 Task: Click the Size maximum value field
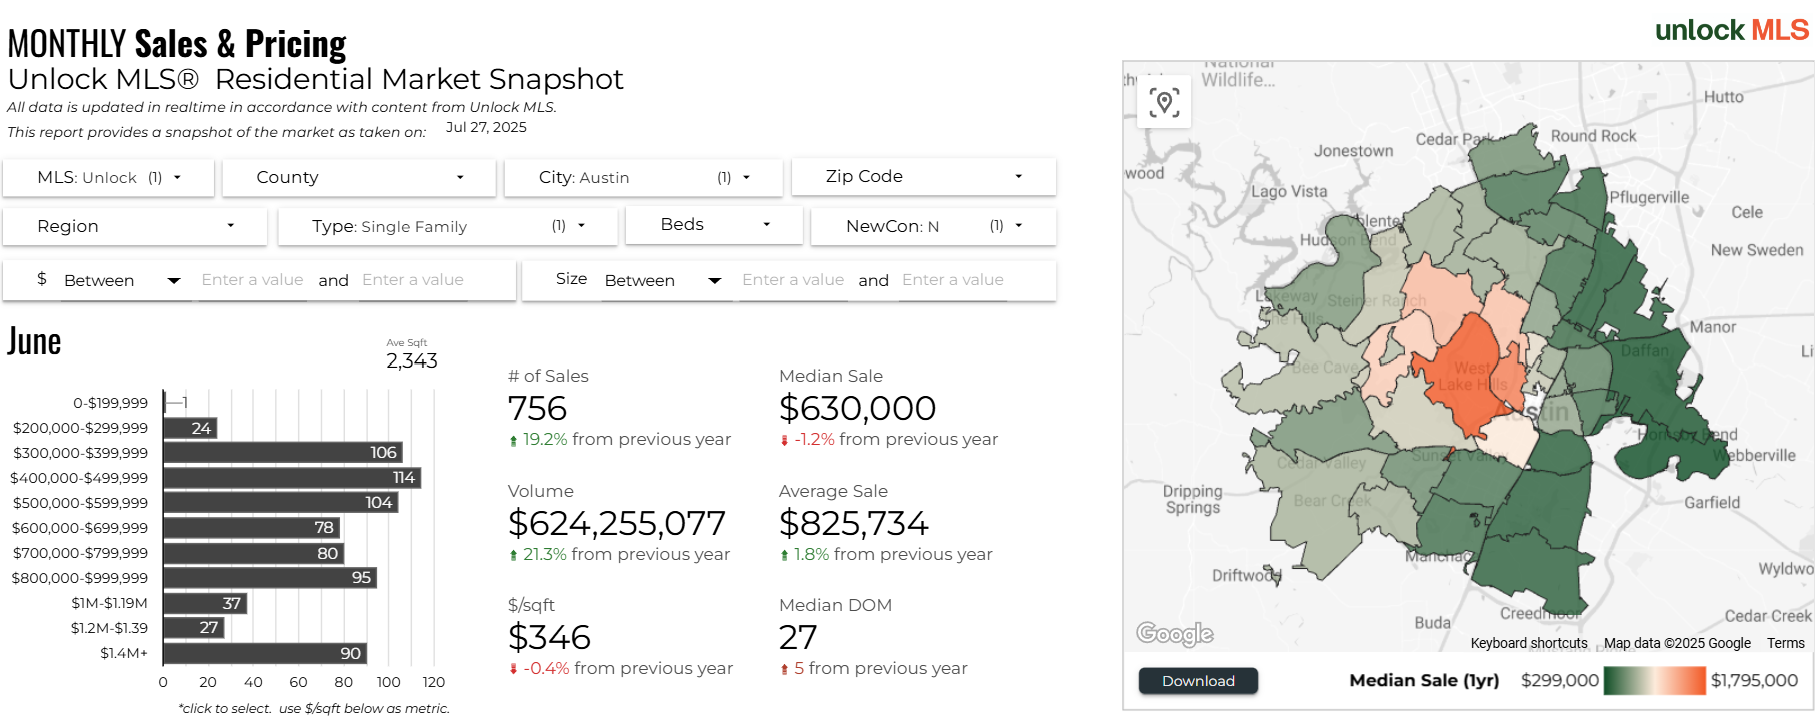click(x=953, y=280)
